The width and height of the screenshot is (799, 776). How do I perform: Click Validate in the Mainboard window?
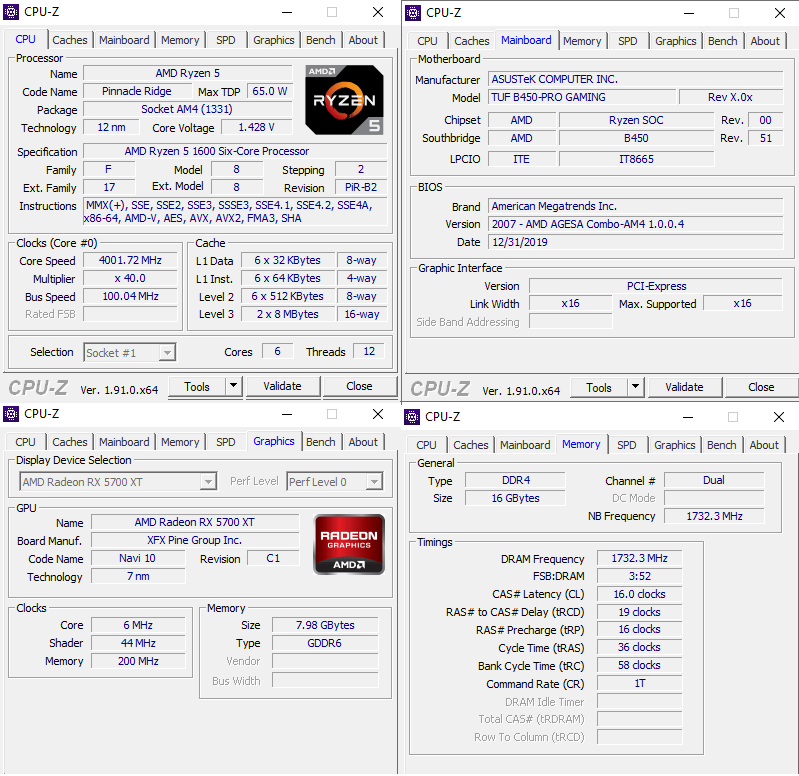(x=684, y=387)
